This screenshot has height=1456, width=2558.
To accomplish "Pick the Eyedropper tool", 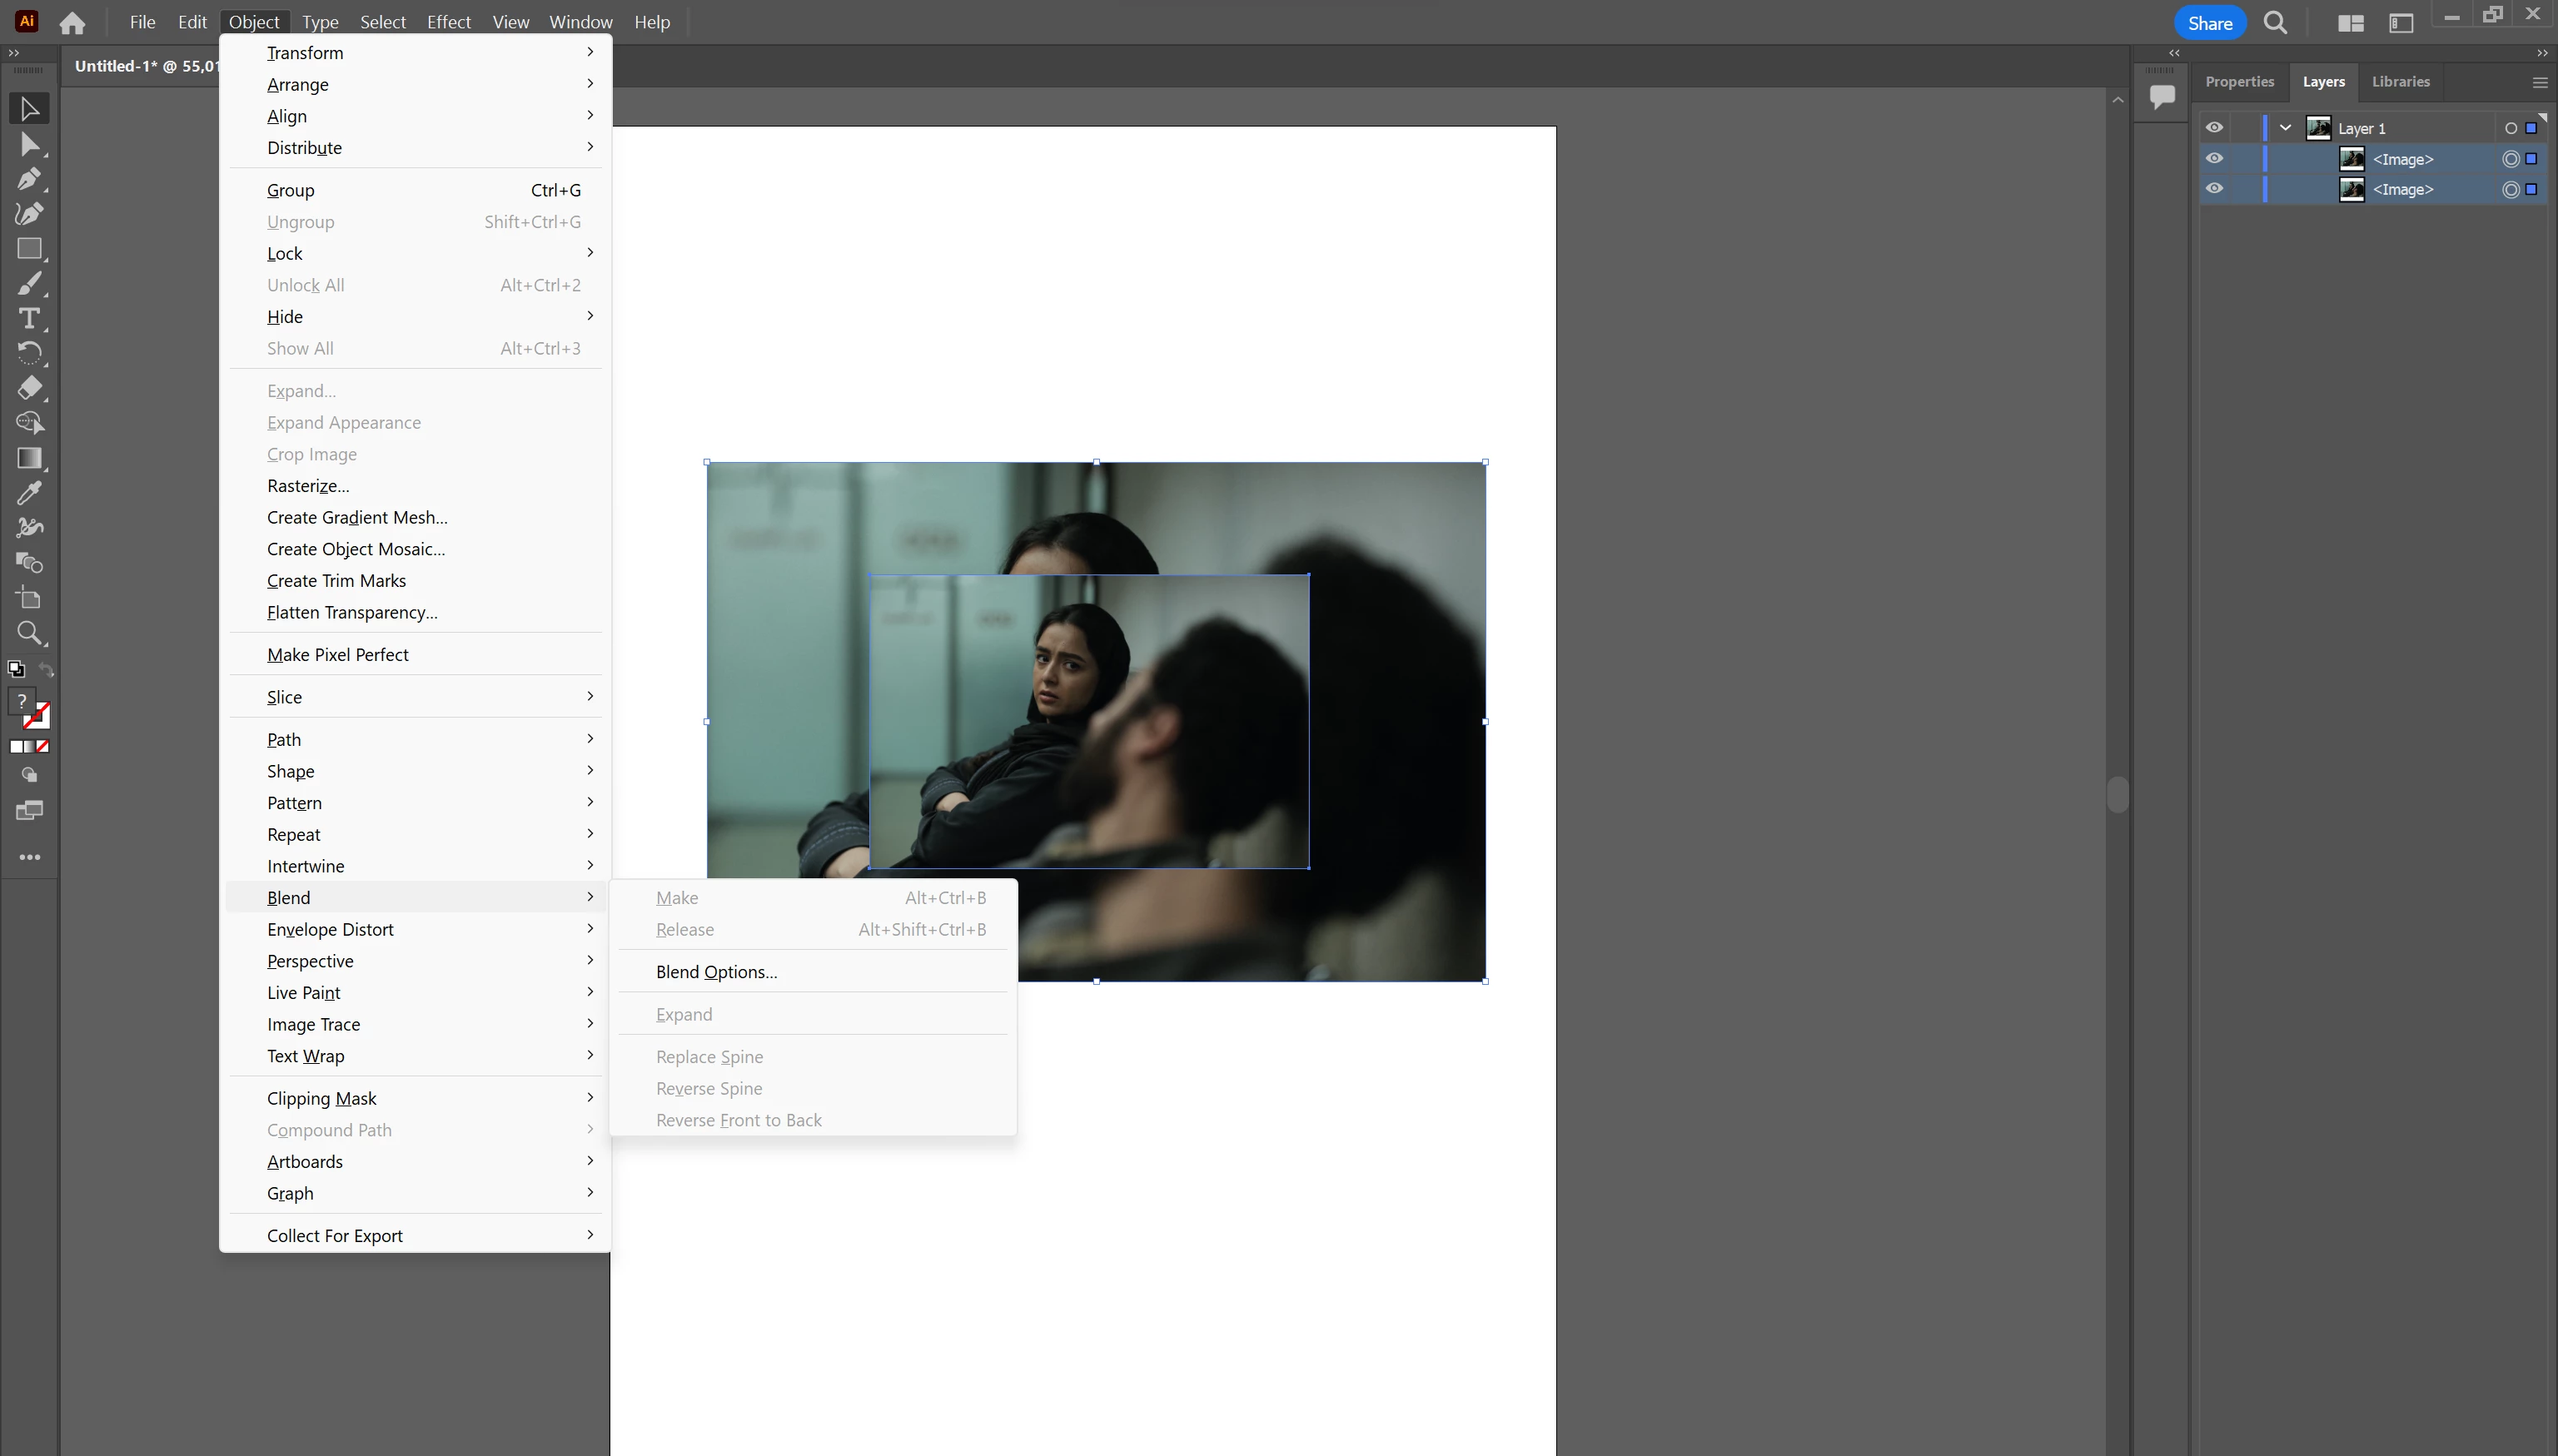I will pos(29,492).
